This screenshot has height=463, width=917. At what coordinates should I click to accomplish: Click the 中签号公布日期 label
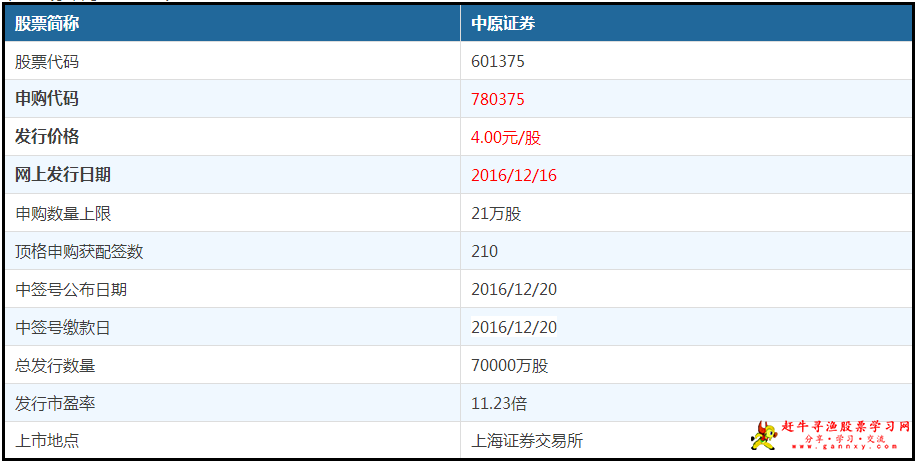71,289
